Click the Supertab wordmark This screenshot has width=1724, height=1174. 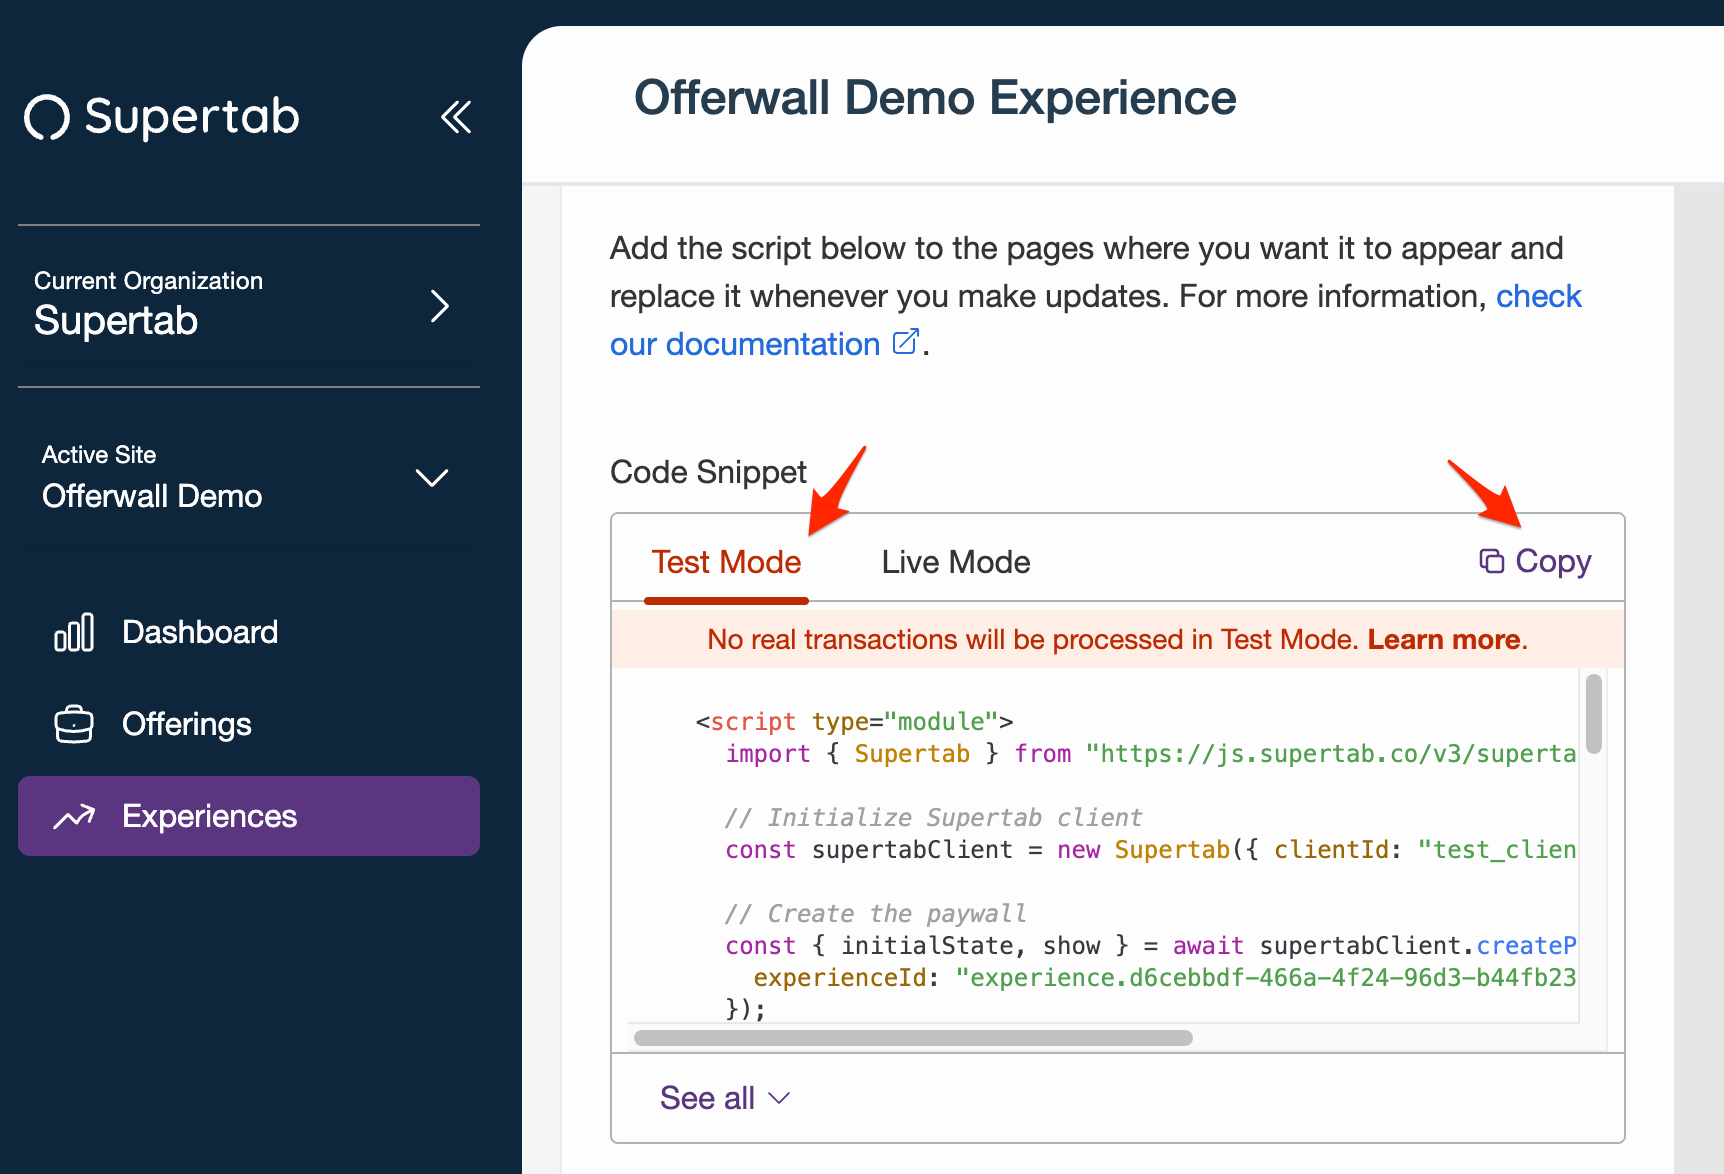[x=192, y=117]
